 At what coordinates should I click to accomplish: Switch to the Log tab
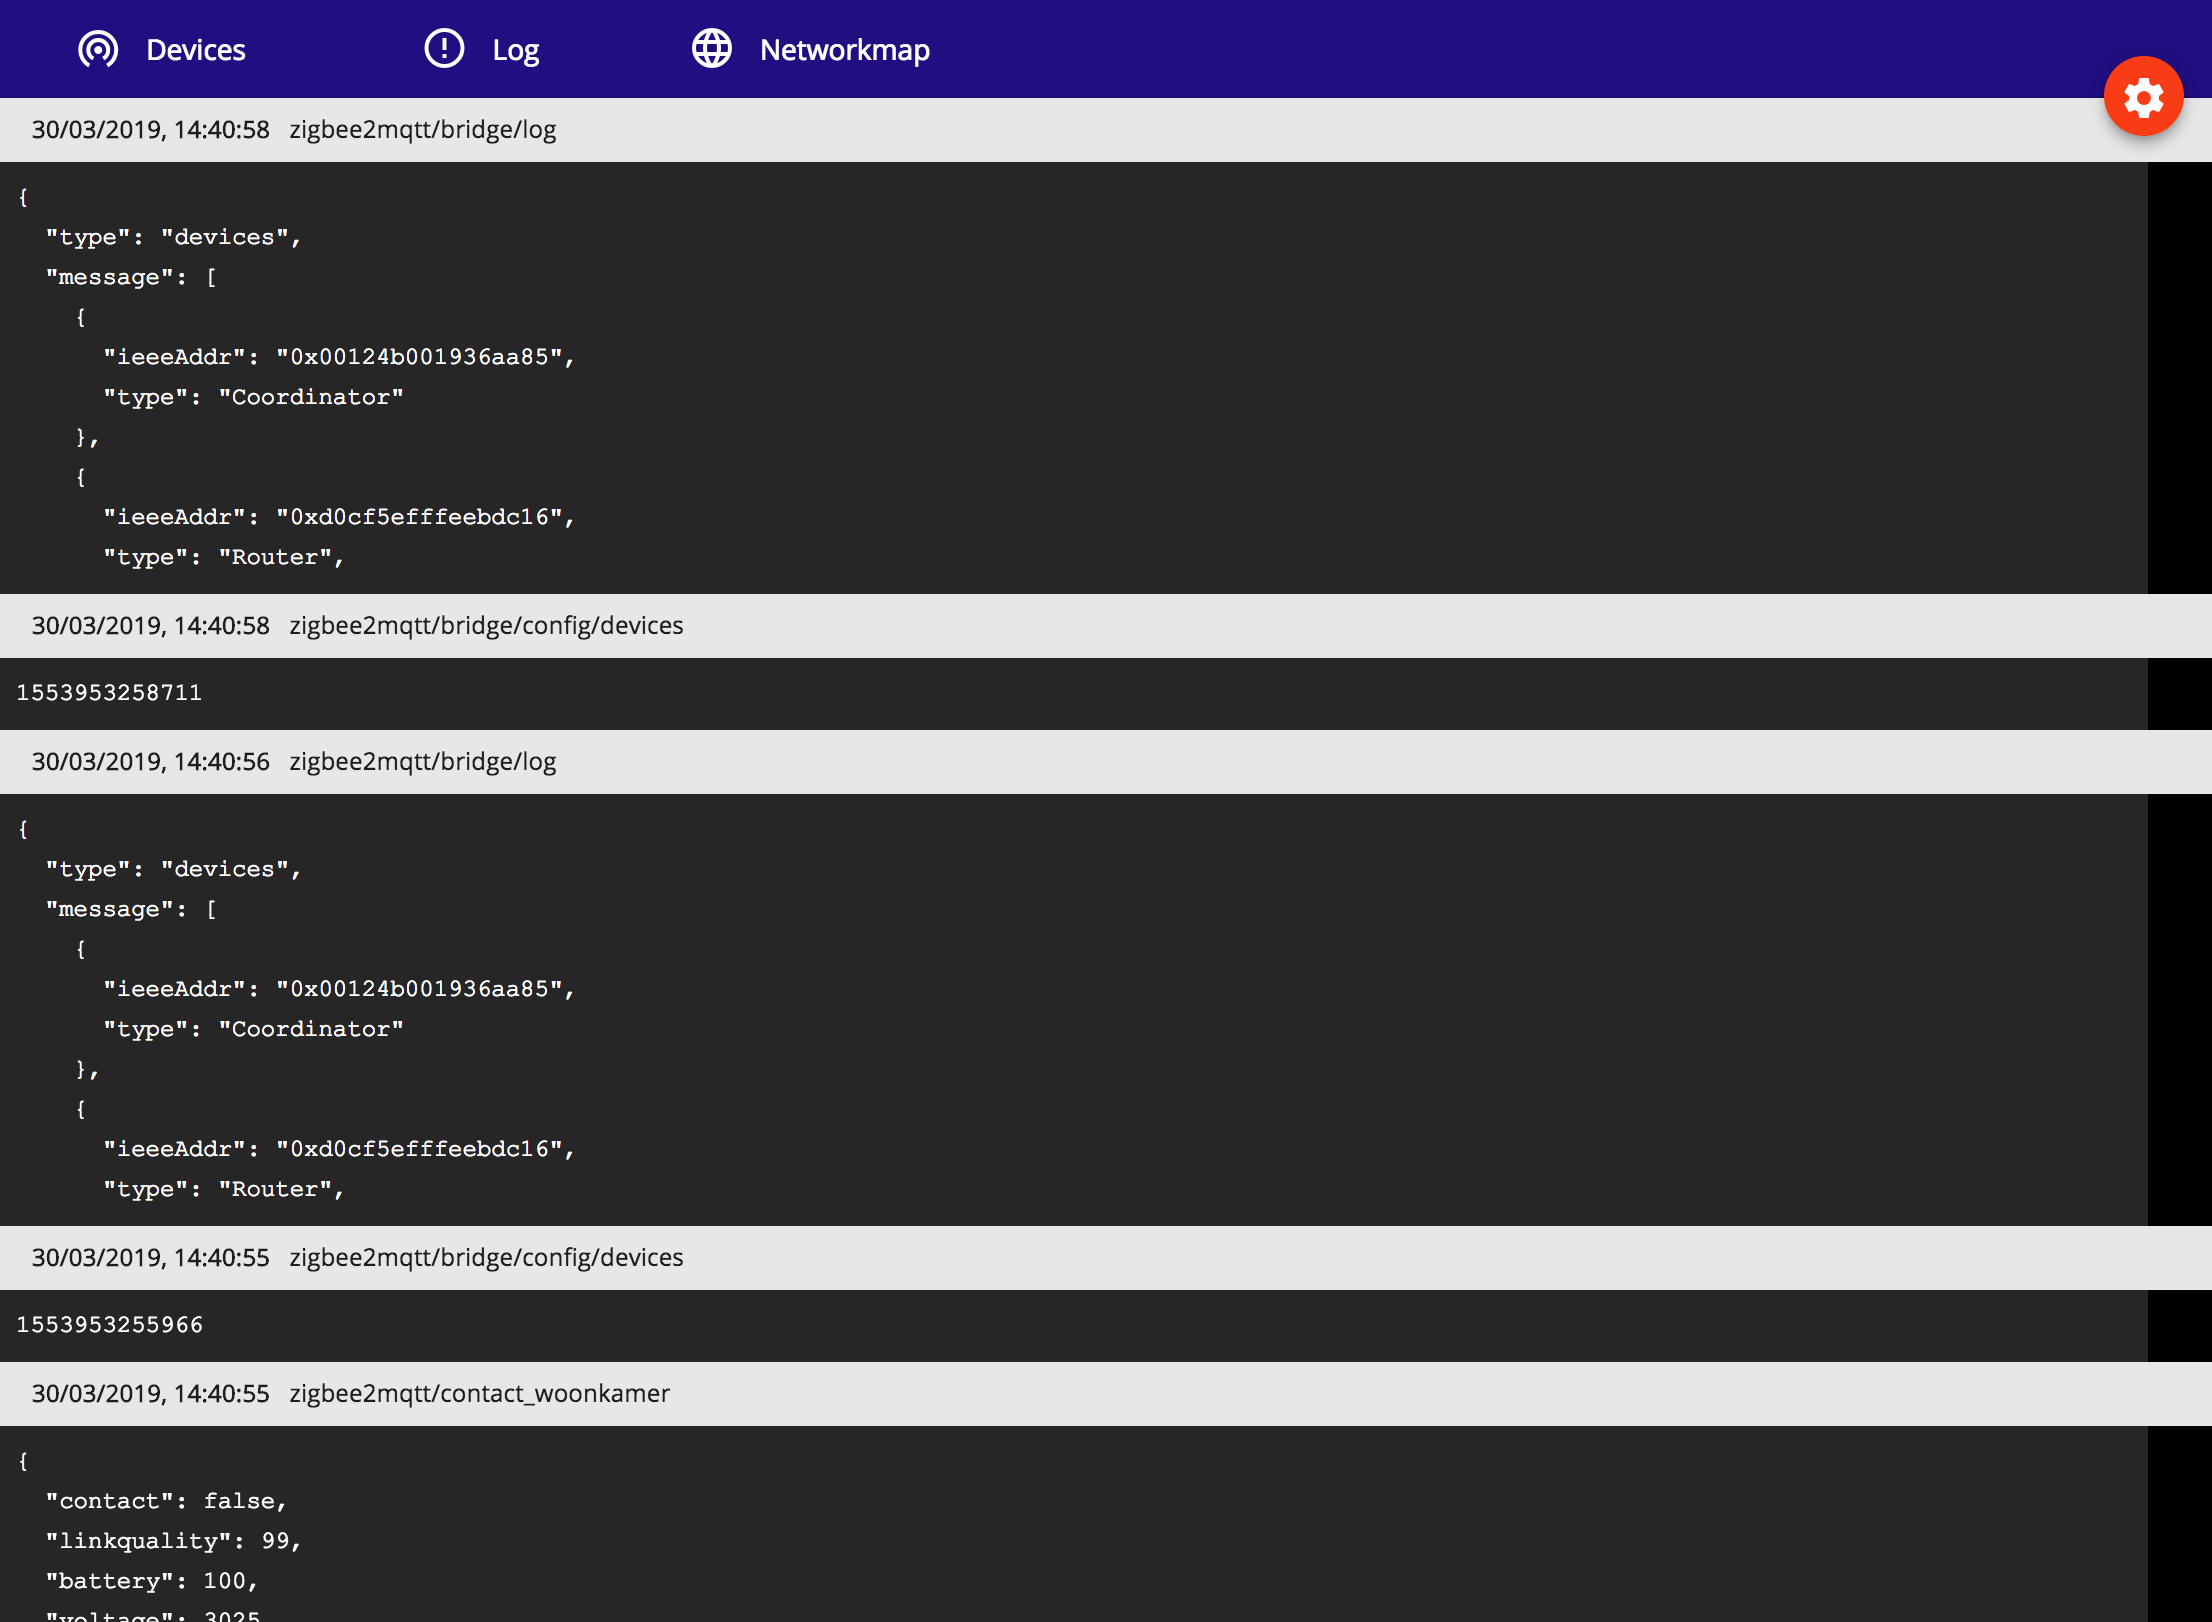[515, 50]
